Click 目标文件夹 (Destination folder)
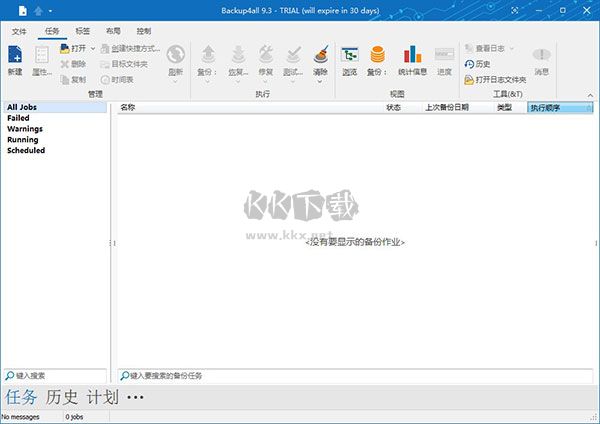 click(x=124, y=64)
